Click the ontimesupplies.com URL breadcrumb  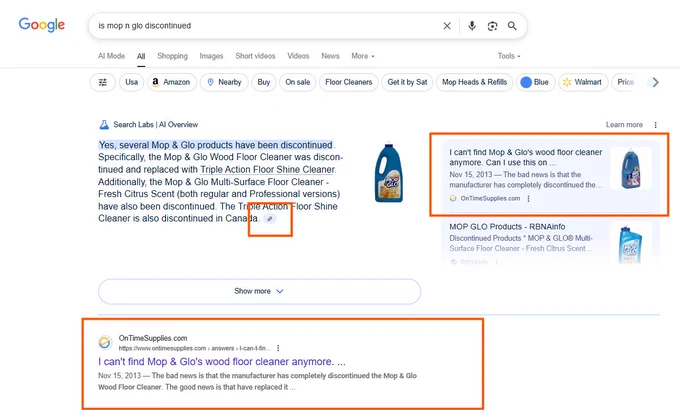click(194, 348)
